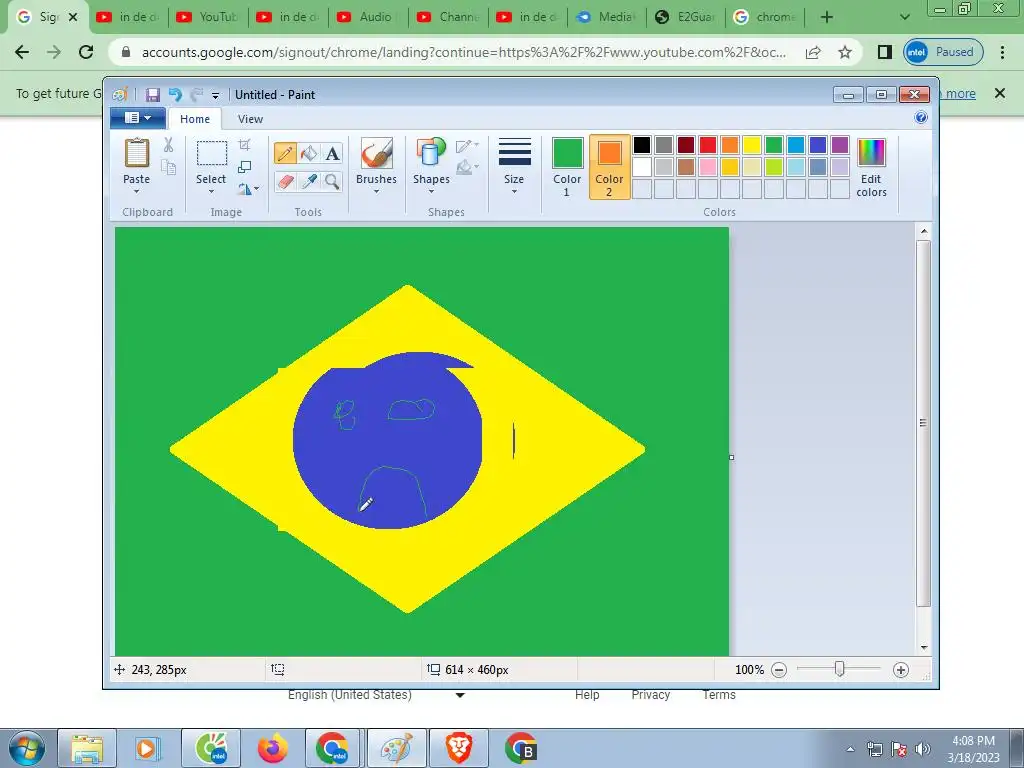Open Firefox from the taskbar
1024x768 pixels.
click(x=272, y=748)
